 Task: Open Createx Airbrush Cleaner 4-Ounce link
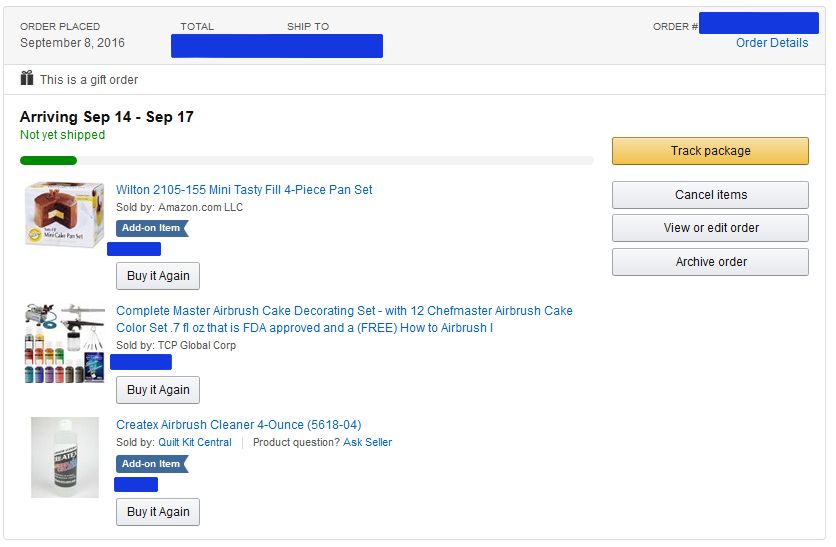(239, 425)
